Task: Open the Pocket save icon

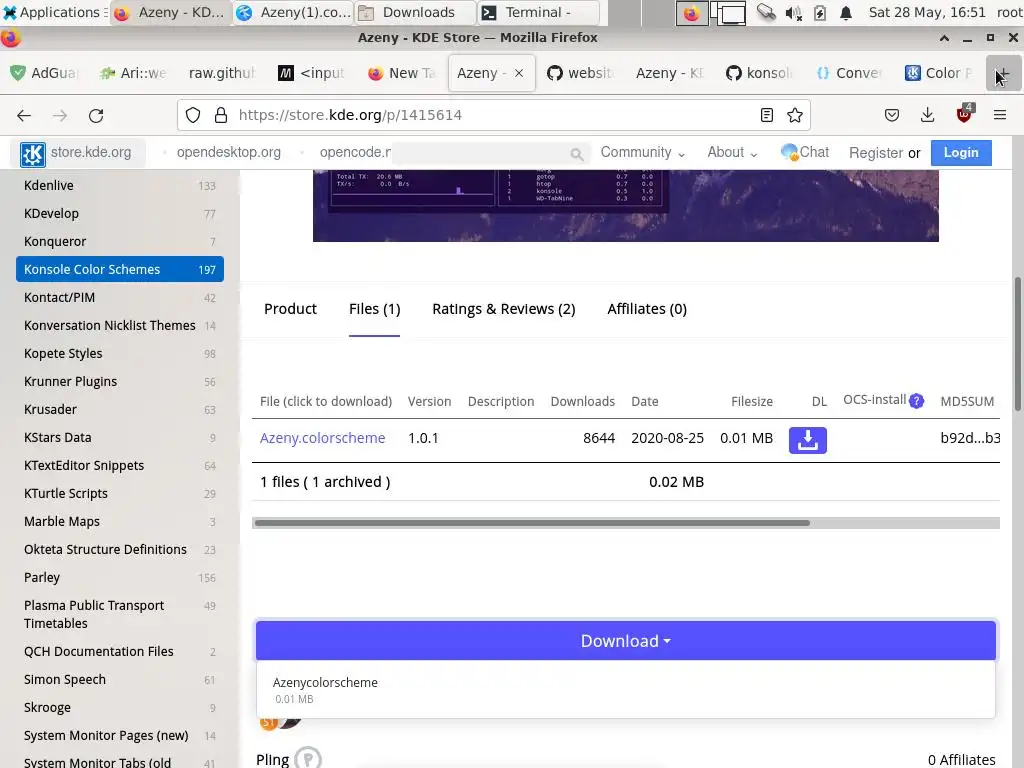Action: click(x=891, y=116)
